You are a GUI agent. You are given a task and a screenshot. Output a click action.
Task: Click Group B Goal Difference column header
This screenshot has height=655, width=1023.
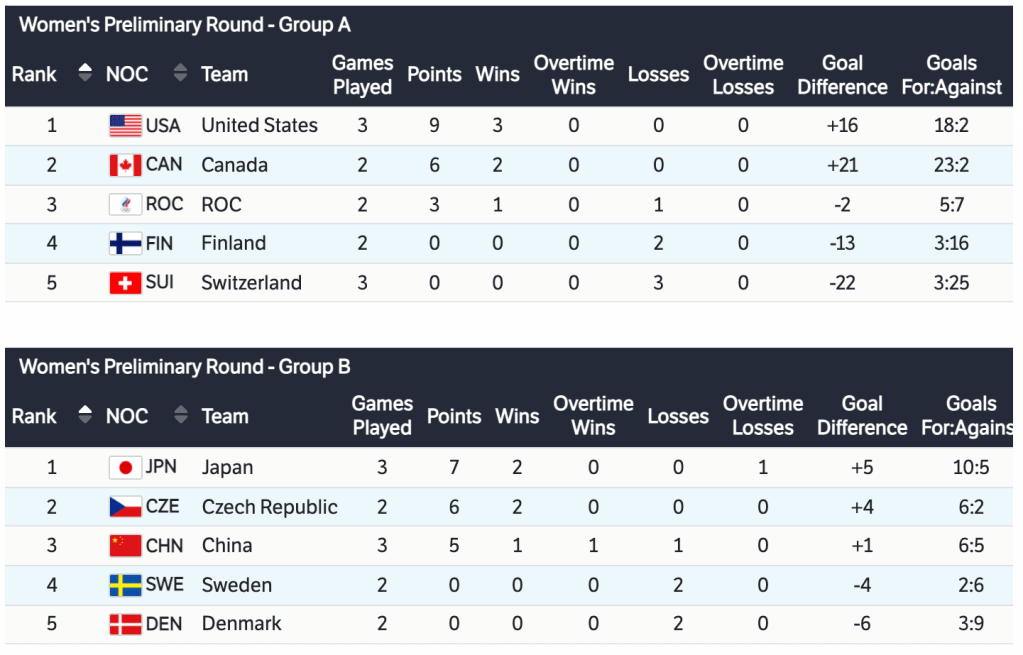(x=861, y=416)
